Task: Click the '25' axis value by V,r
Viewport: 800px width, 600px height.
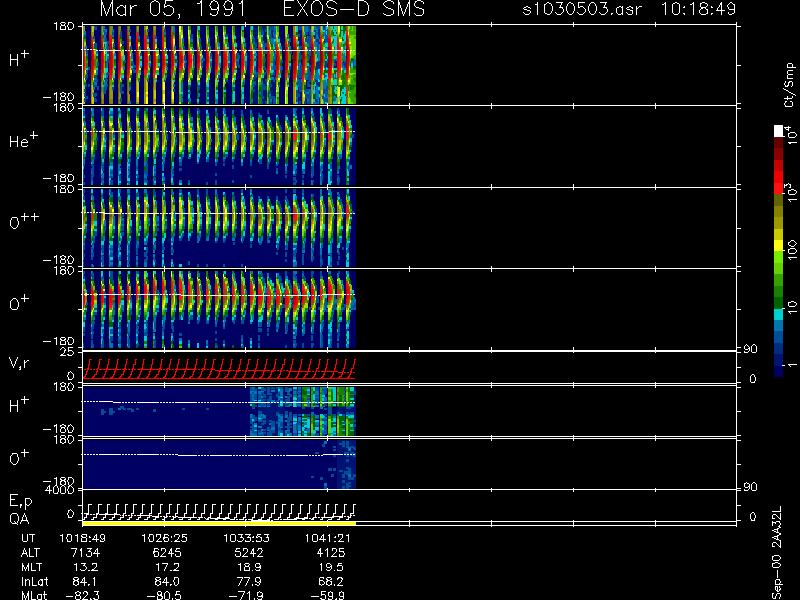Action: pyautogui.click(x=67, y=352)
